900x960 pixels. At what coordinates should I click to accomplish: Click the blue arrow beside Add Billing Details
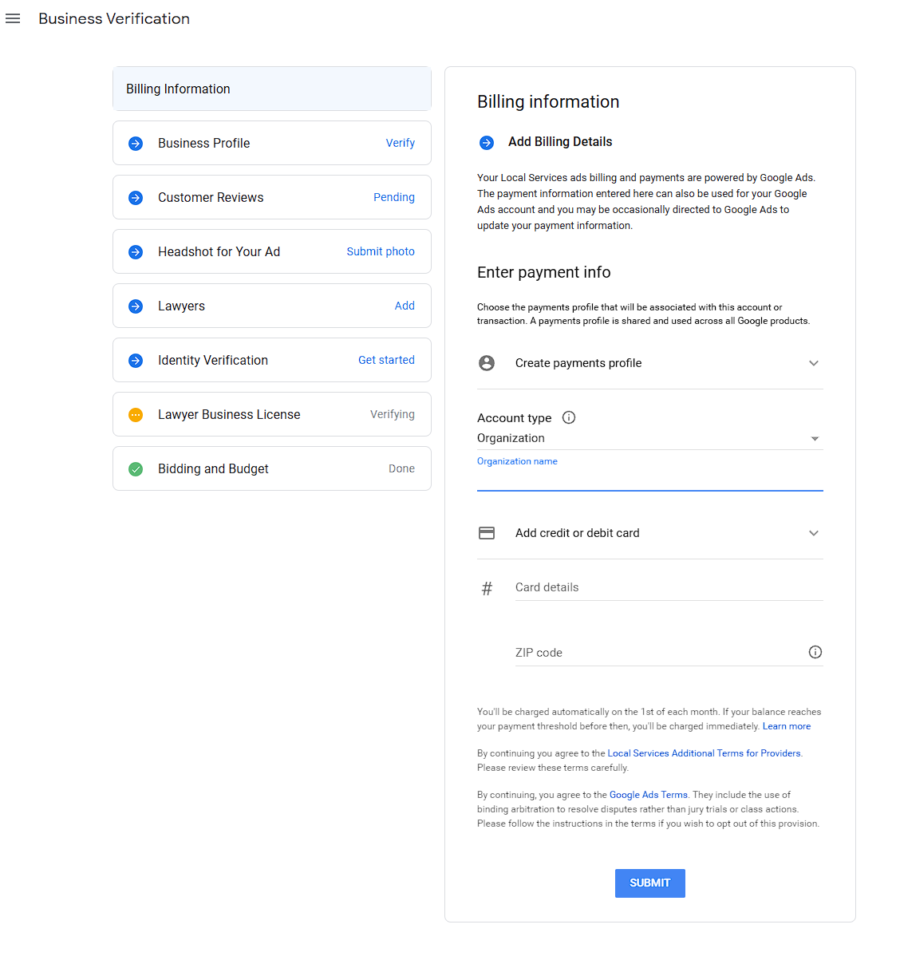[x=487, y=142]
